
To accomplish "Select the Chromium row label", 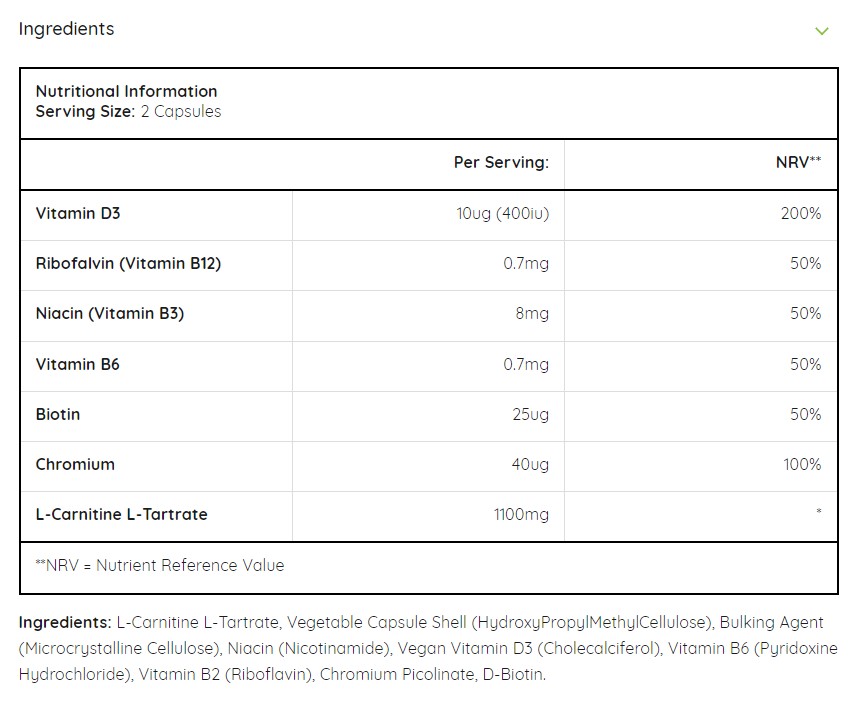I will pyautogui.click(x=75, y=464).
